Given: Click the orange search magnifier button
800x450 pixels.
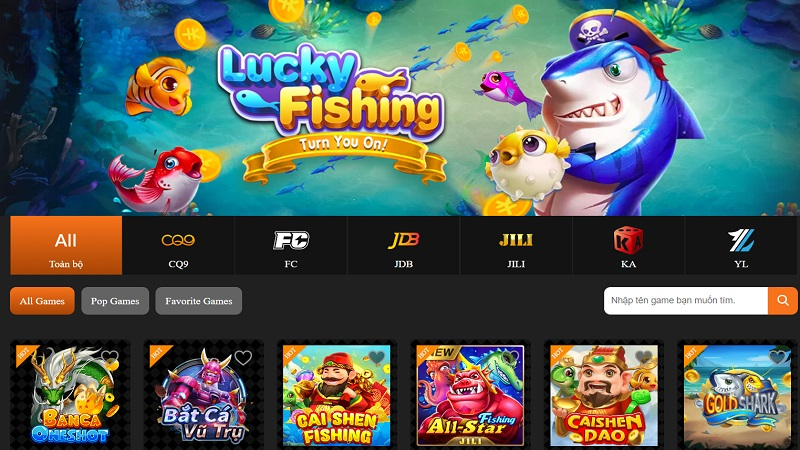Looking at the screenshot, I should [782, 301].
